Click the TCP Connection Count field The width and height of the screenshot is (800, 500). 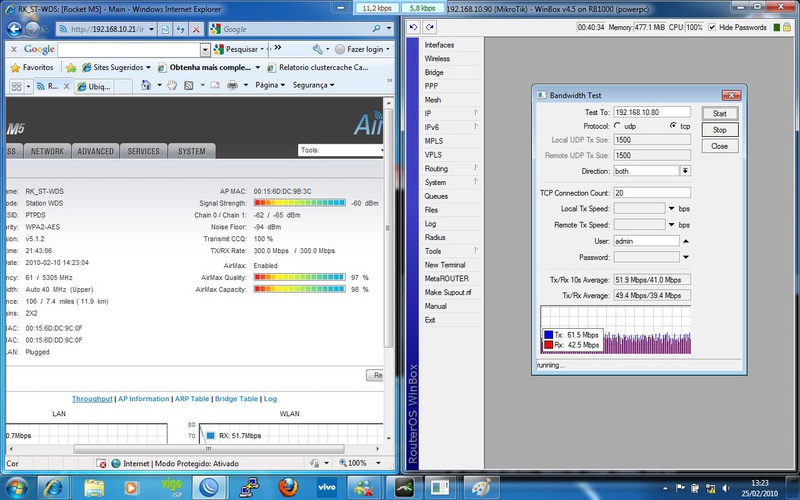651,193
